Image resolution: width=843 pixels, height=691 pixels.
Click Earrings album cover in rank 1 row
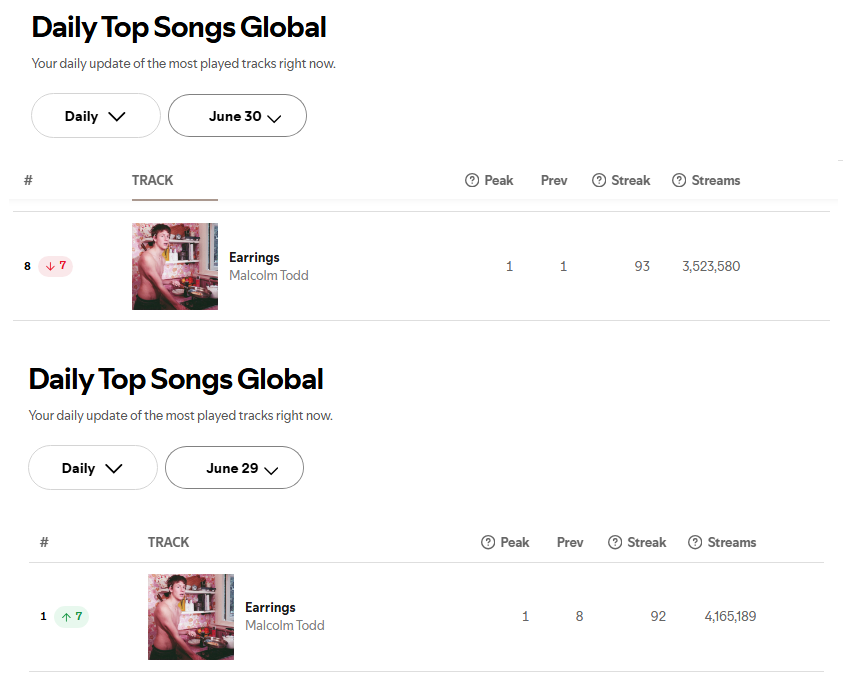191,617
